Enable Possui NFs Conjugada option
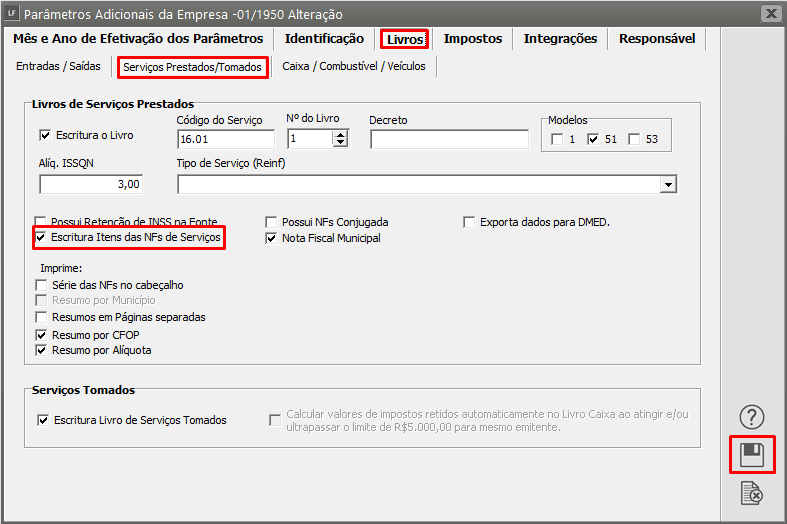The image size is (787, 524). pos(272,222)
